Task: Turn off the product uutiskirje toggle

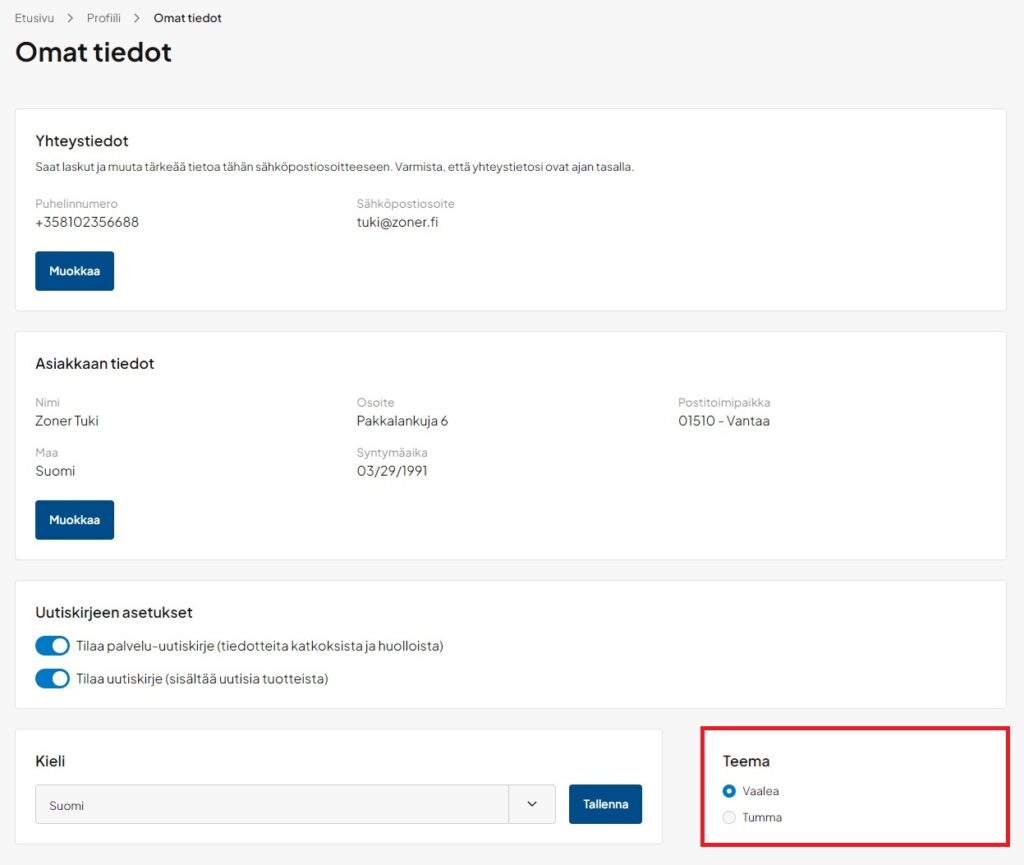Action: [52, 679]
